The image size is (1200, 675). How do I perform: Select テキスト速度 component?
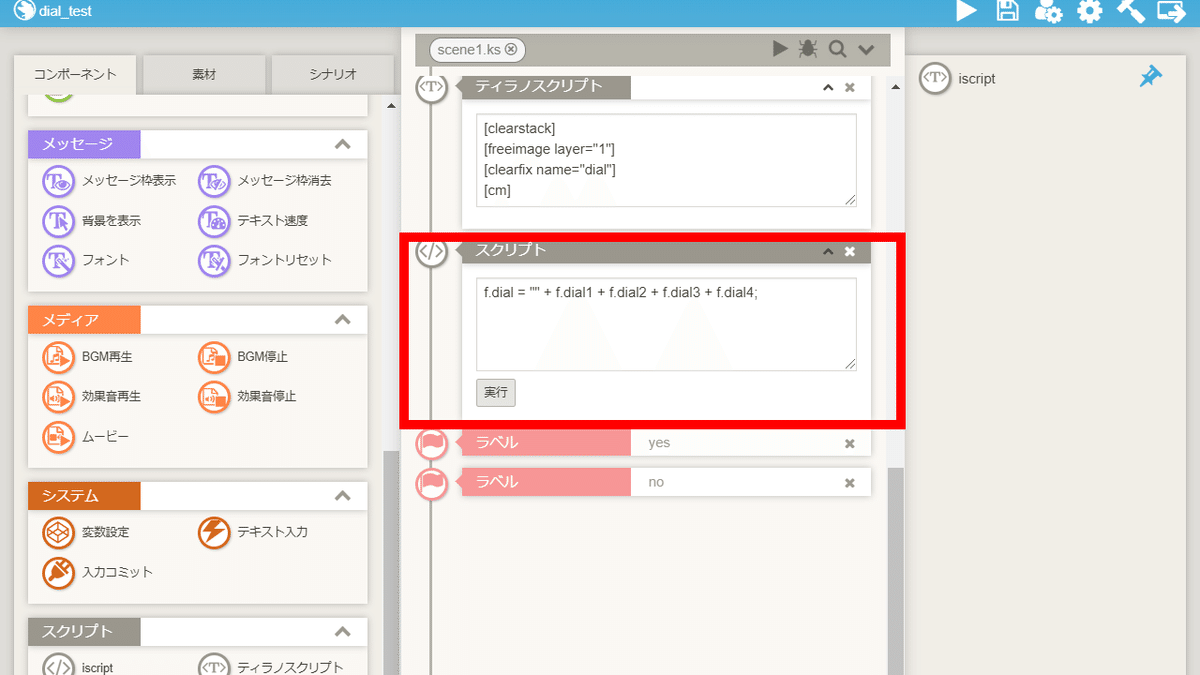point(254,221)
